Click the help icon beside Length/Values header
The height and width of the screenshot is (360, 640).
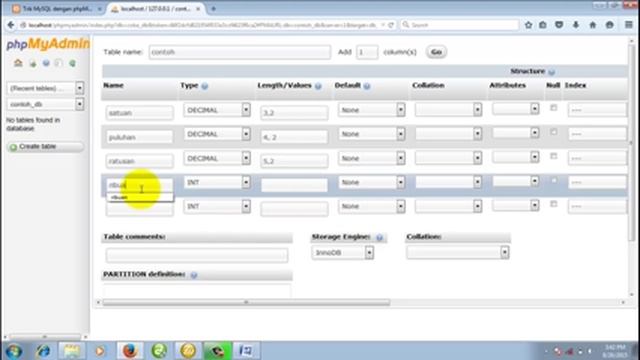(x=318, y=86)
